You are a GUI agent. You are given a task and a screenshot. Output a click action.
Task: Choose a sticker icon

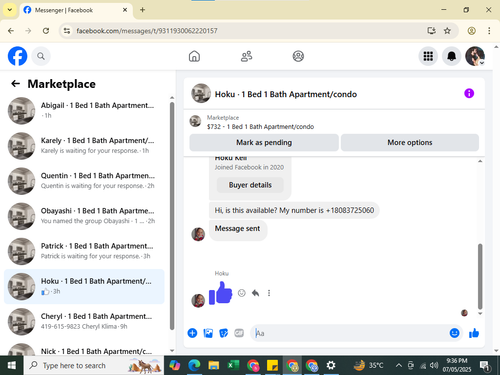click(x=223, y=333)
